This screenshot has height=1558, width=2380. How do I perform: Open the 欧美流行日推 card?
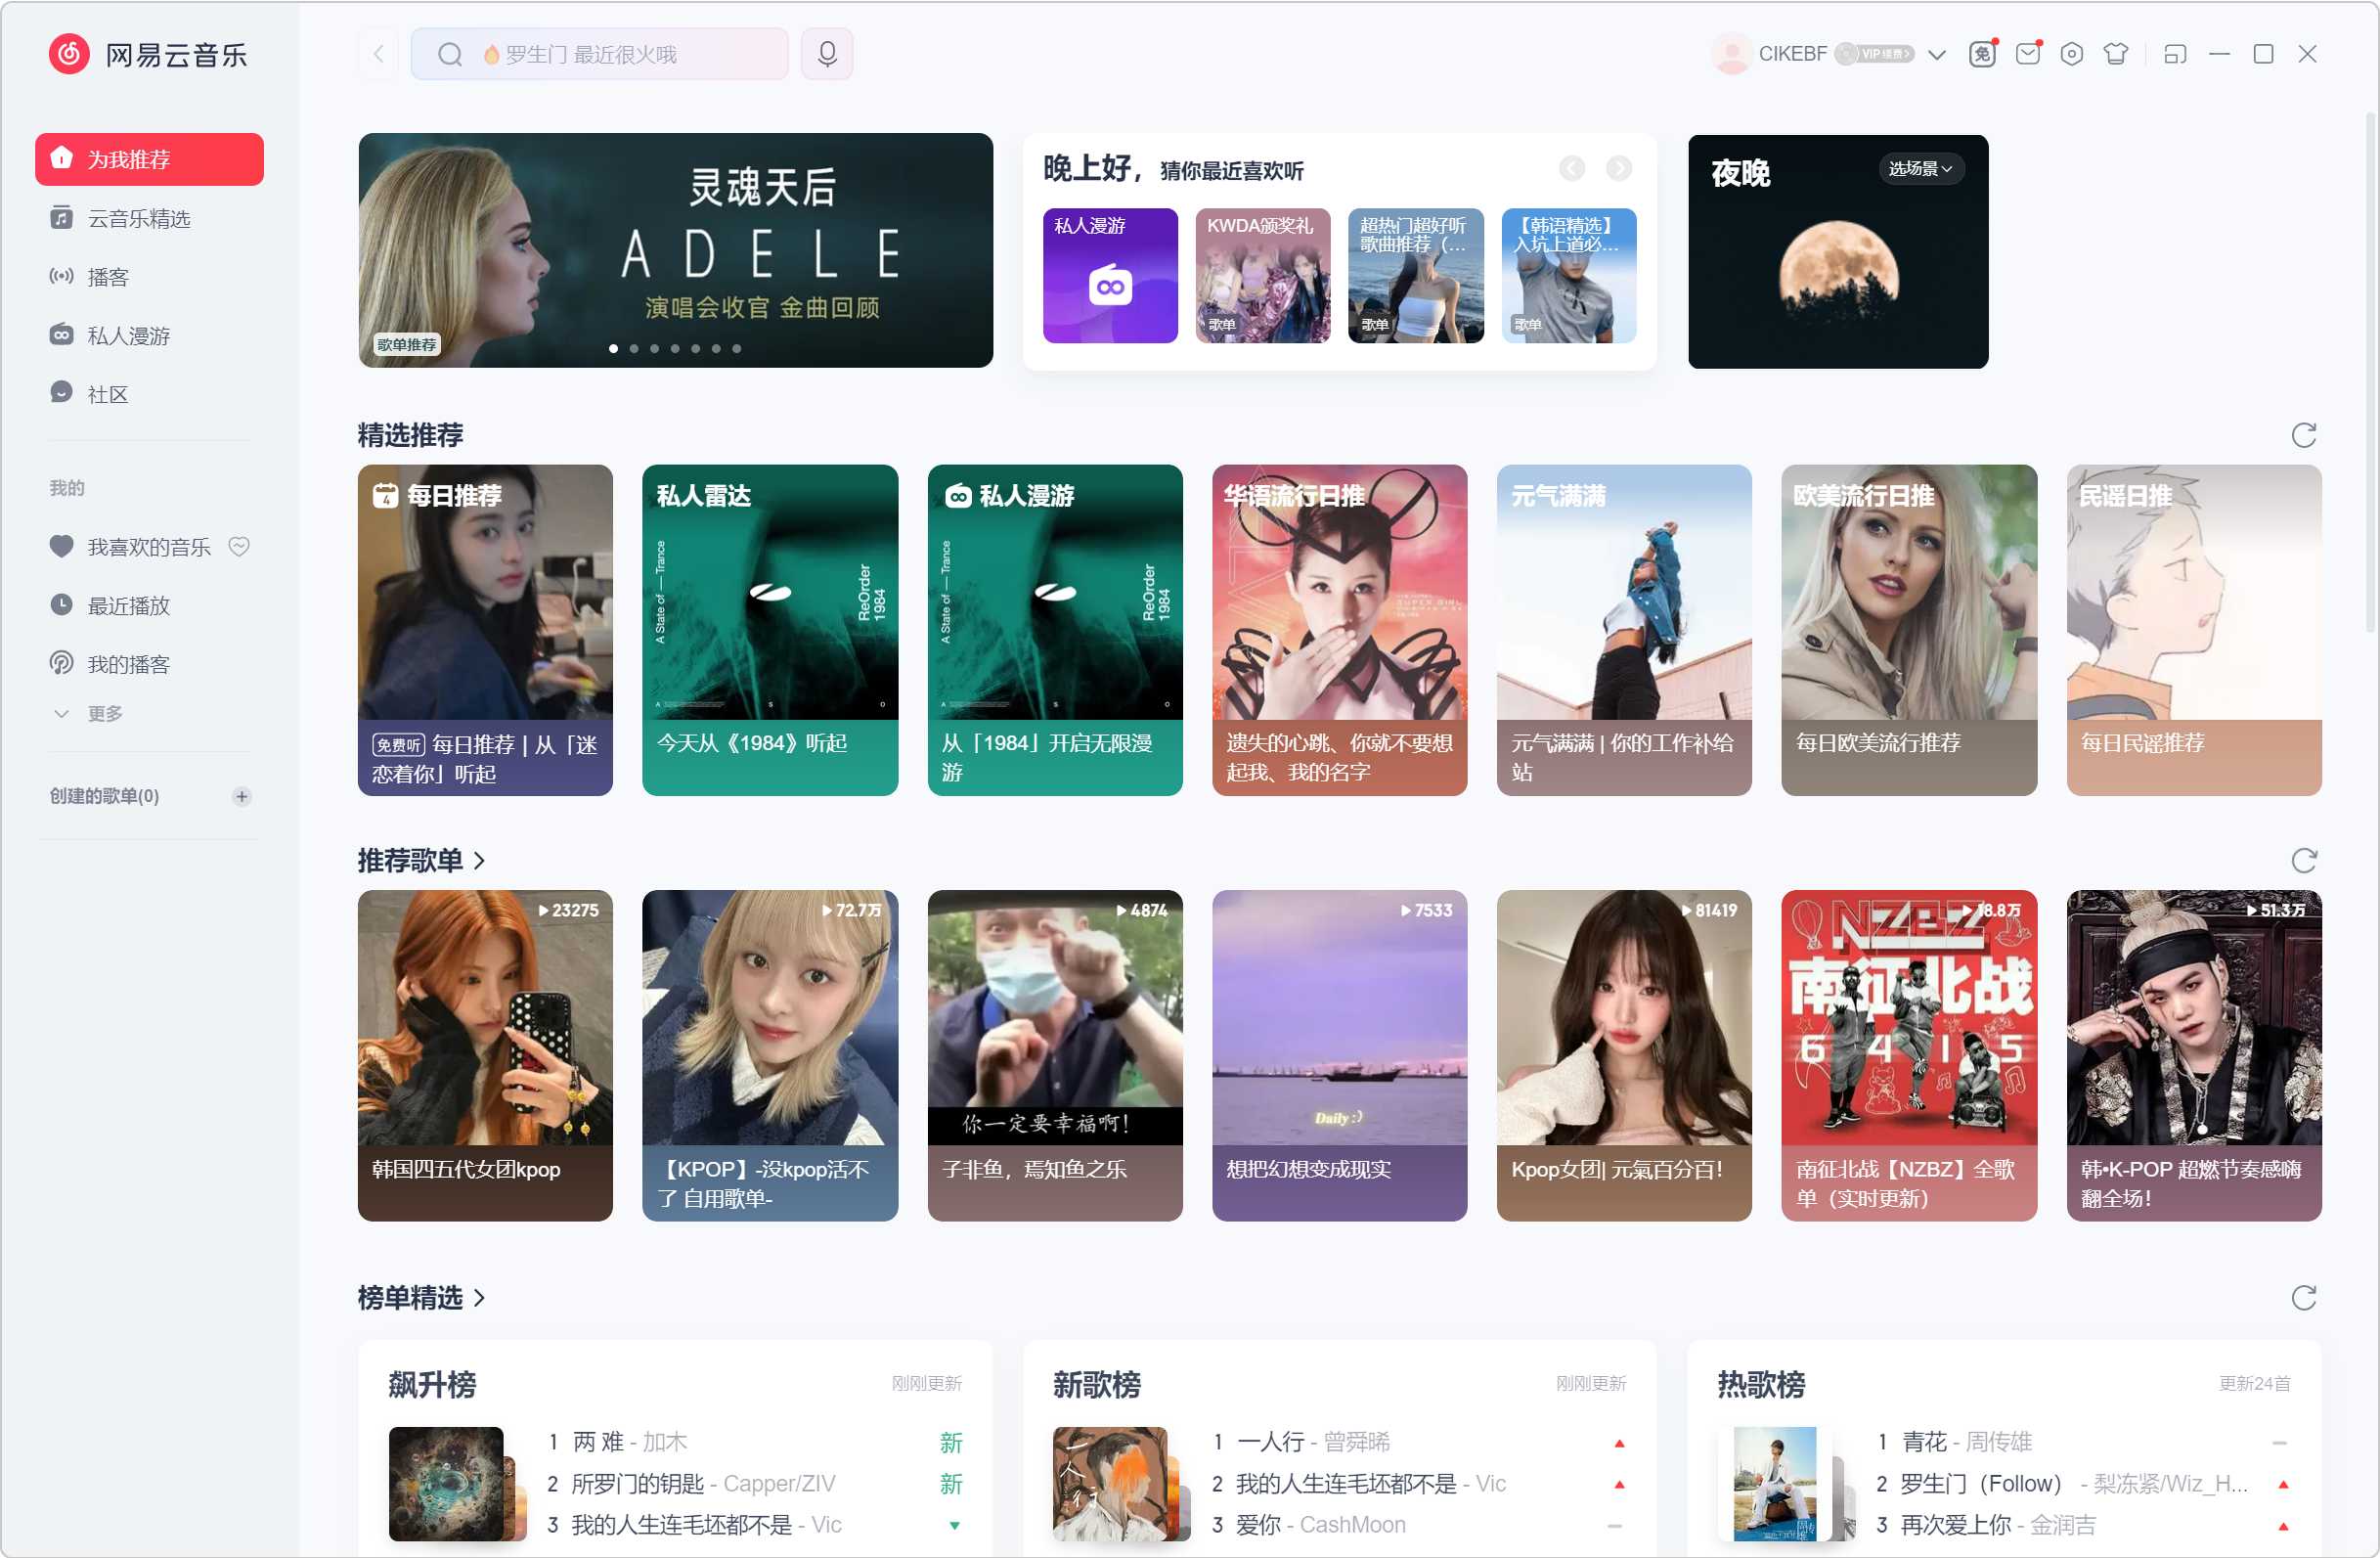[1909, 630]
